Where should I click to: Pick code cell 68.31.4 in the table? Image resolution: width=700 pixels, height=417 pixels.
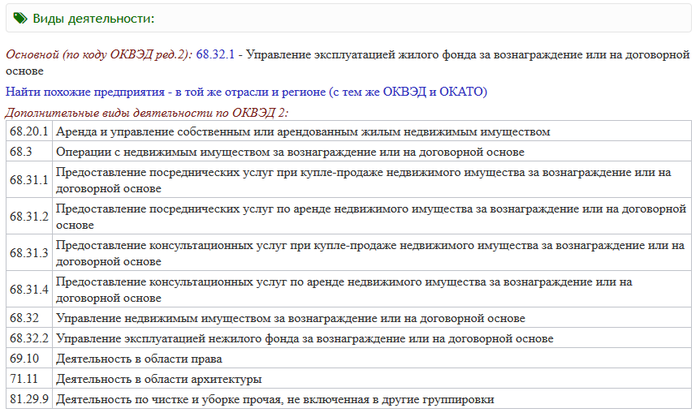pyautogui.click(x=29, y=289)
